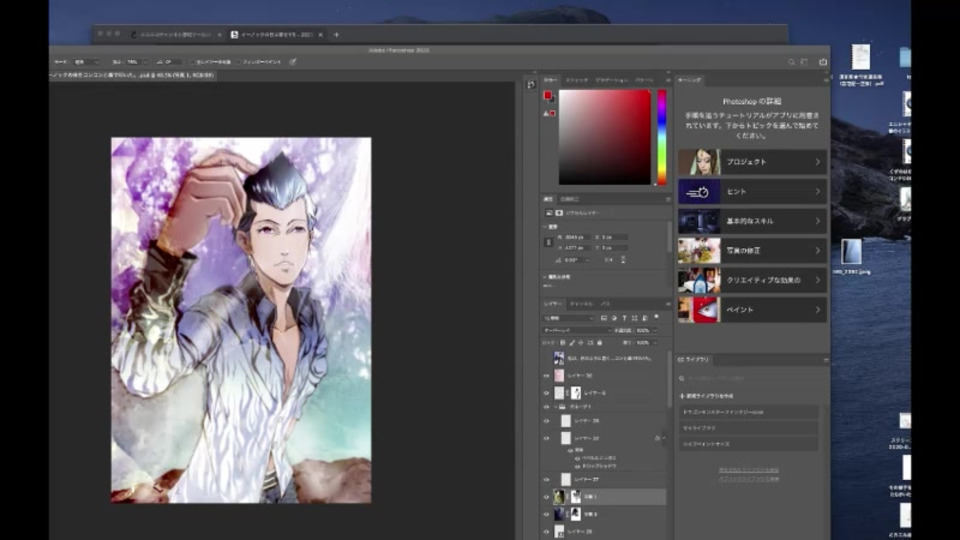
Task: Toggle visibility of グループ 1
Action: coord(546,407)
